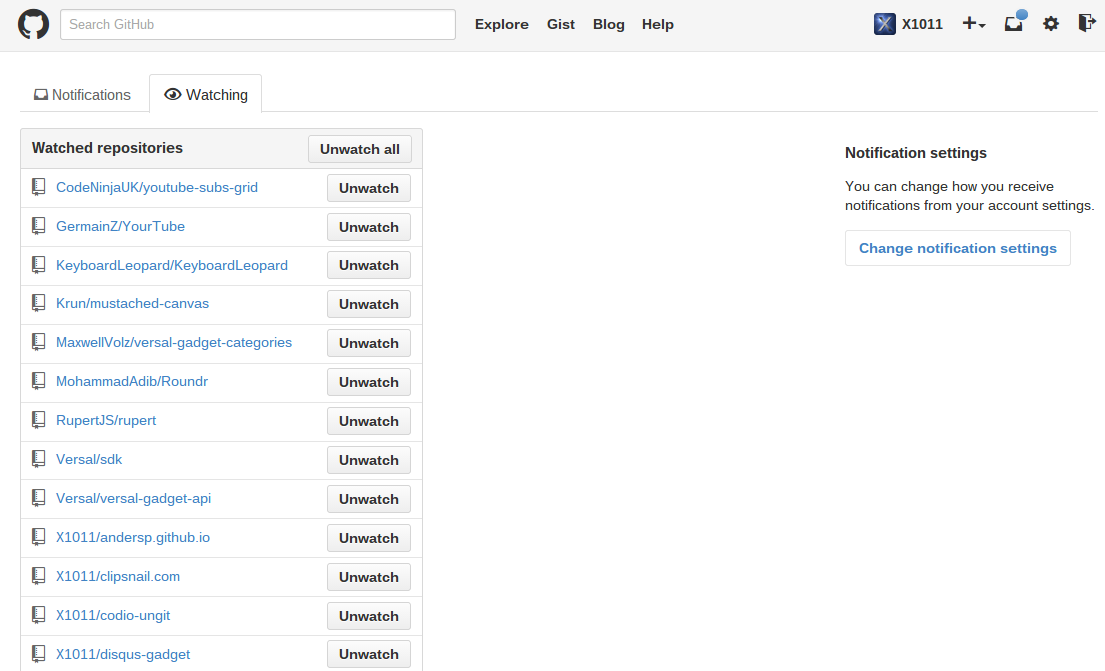Focus the Search GitHub field
The image size is (1105, 671).
pyautogui.click(x=258, y=24)
